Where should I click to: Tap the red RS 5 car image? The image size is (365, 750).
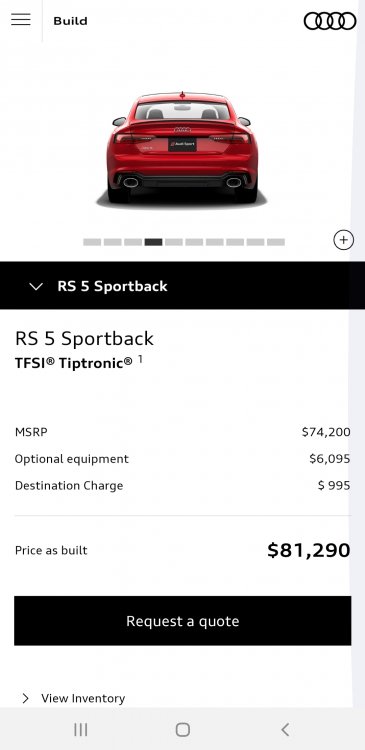[x=182, y=148]
